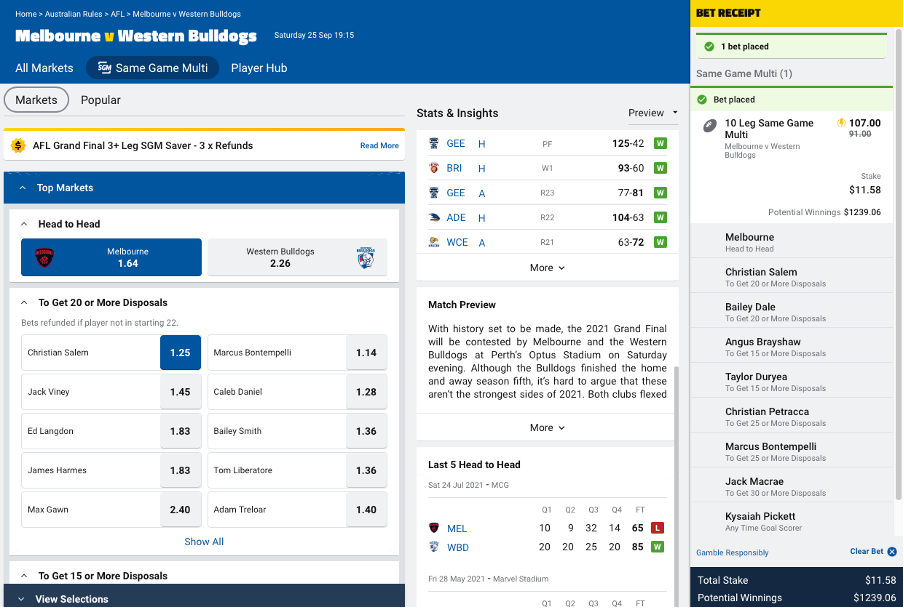This screenshot has height=608, width=904.
Task: Click Australian Rules breadcrumb link
Action: click(73, 14)
